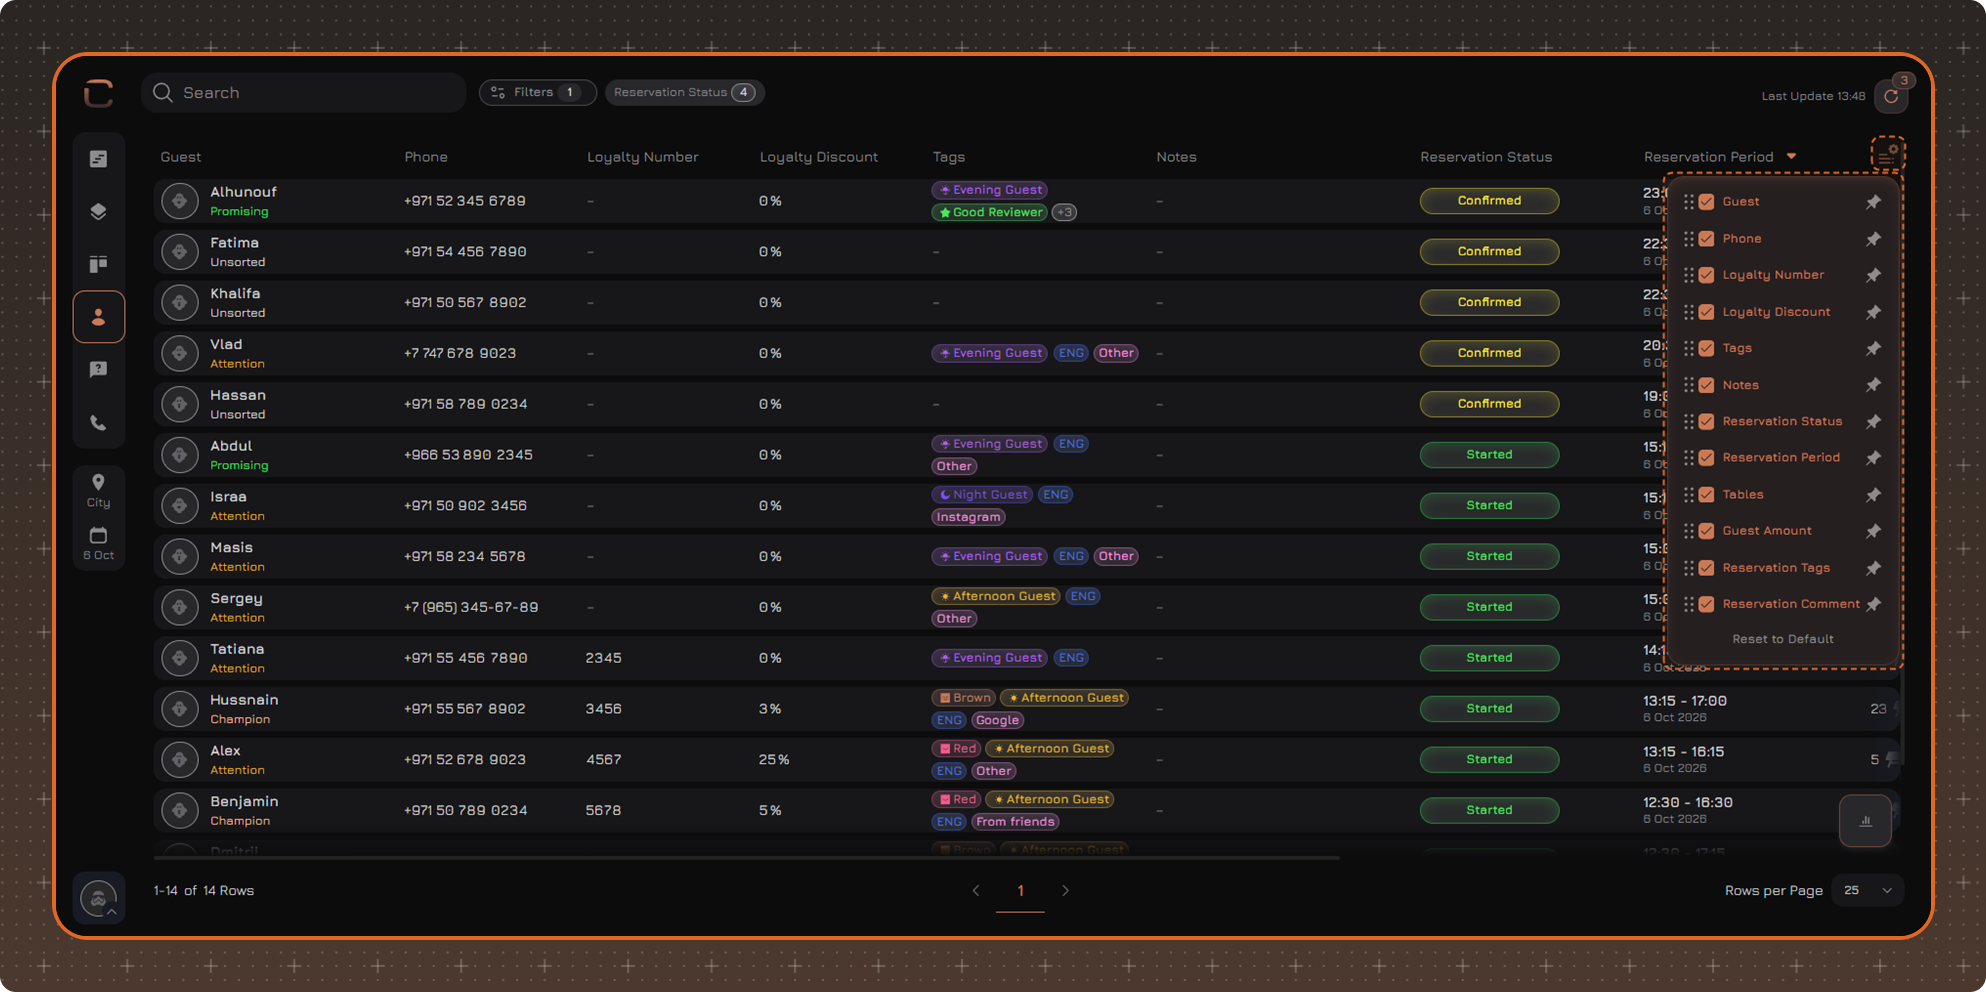Open the Rows per Page dropdown
Image resolution: width=1986 pixels, height=992 pixels.
[1867, 890]
